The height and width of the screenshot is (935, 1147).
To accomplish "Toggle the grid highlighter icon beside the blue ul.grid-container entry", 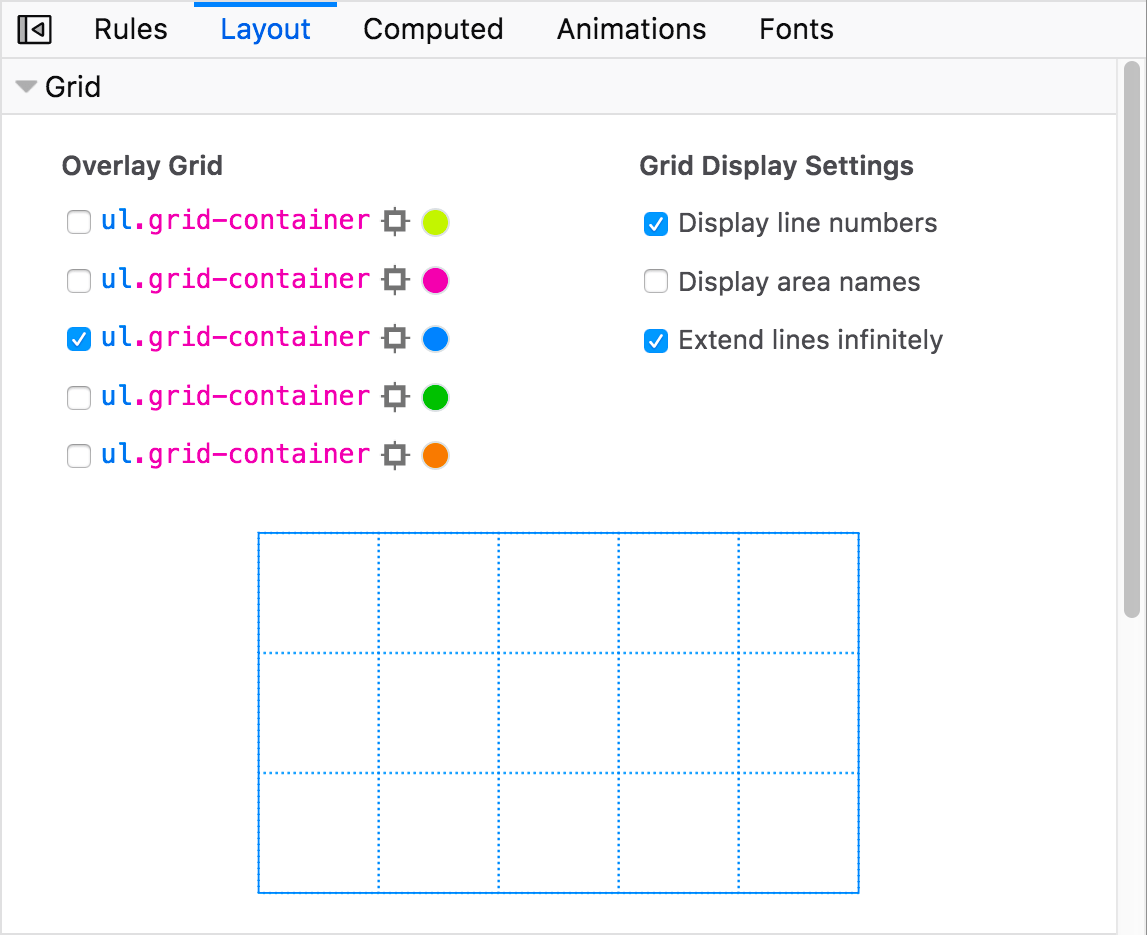I will coord(395,338).
